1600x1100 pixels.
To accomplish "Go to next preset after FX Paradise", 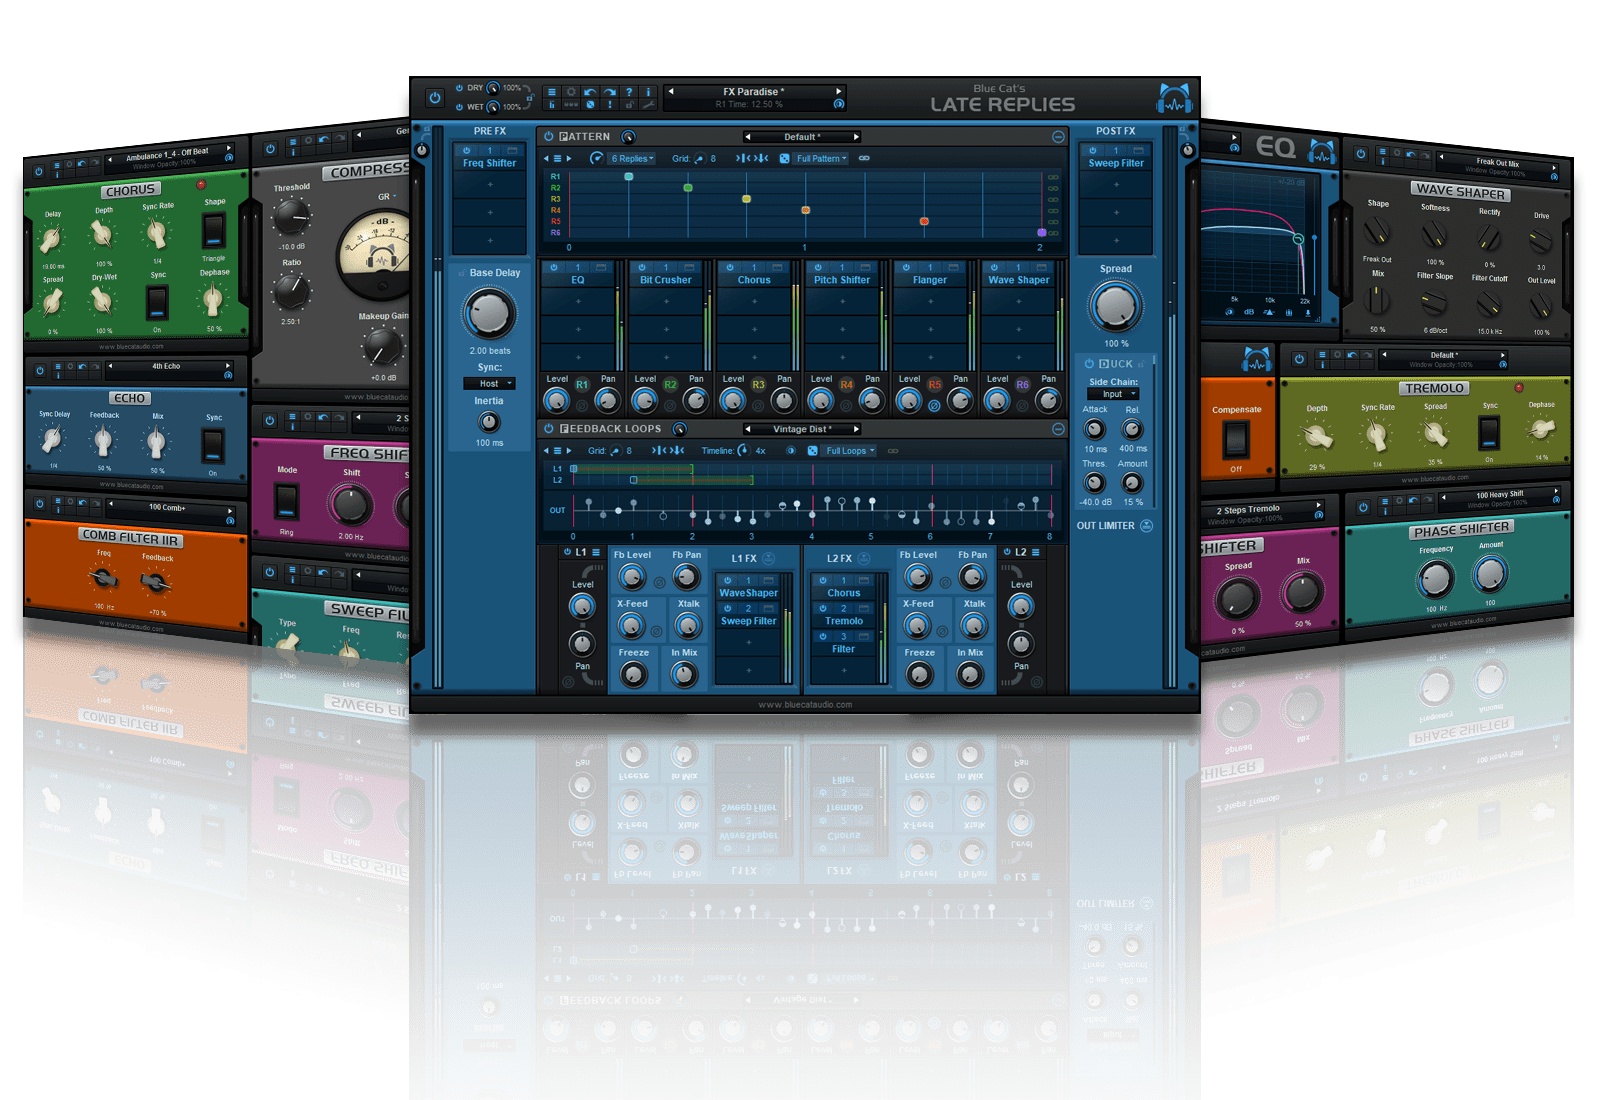I will point(838,91).
